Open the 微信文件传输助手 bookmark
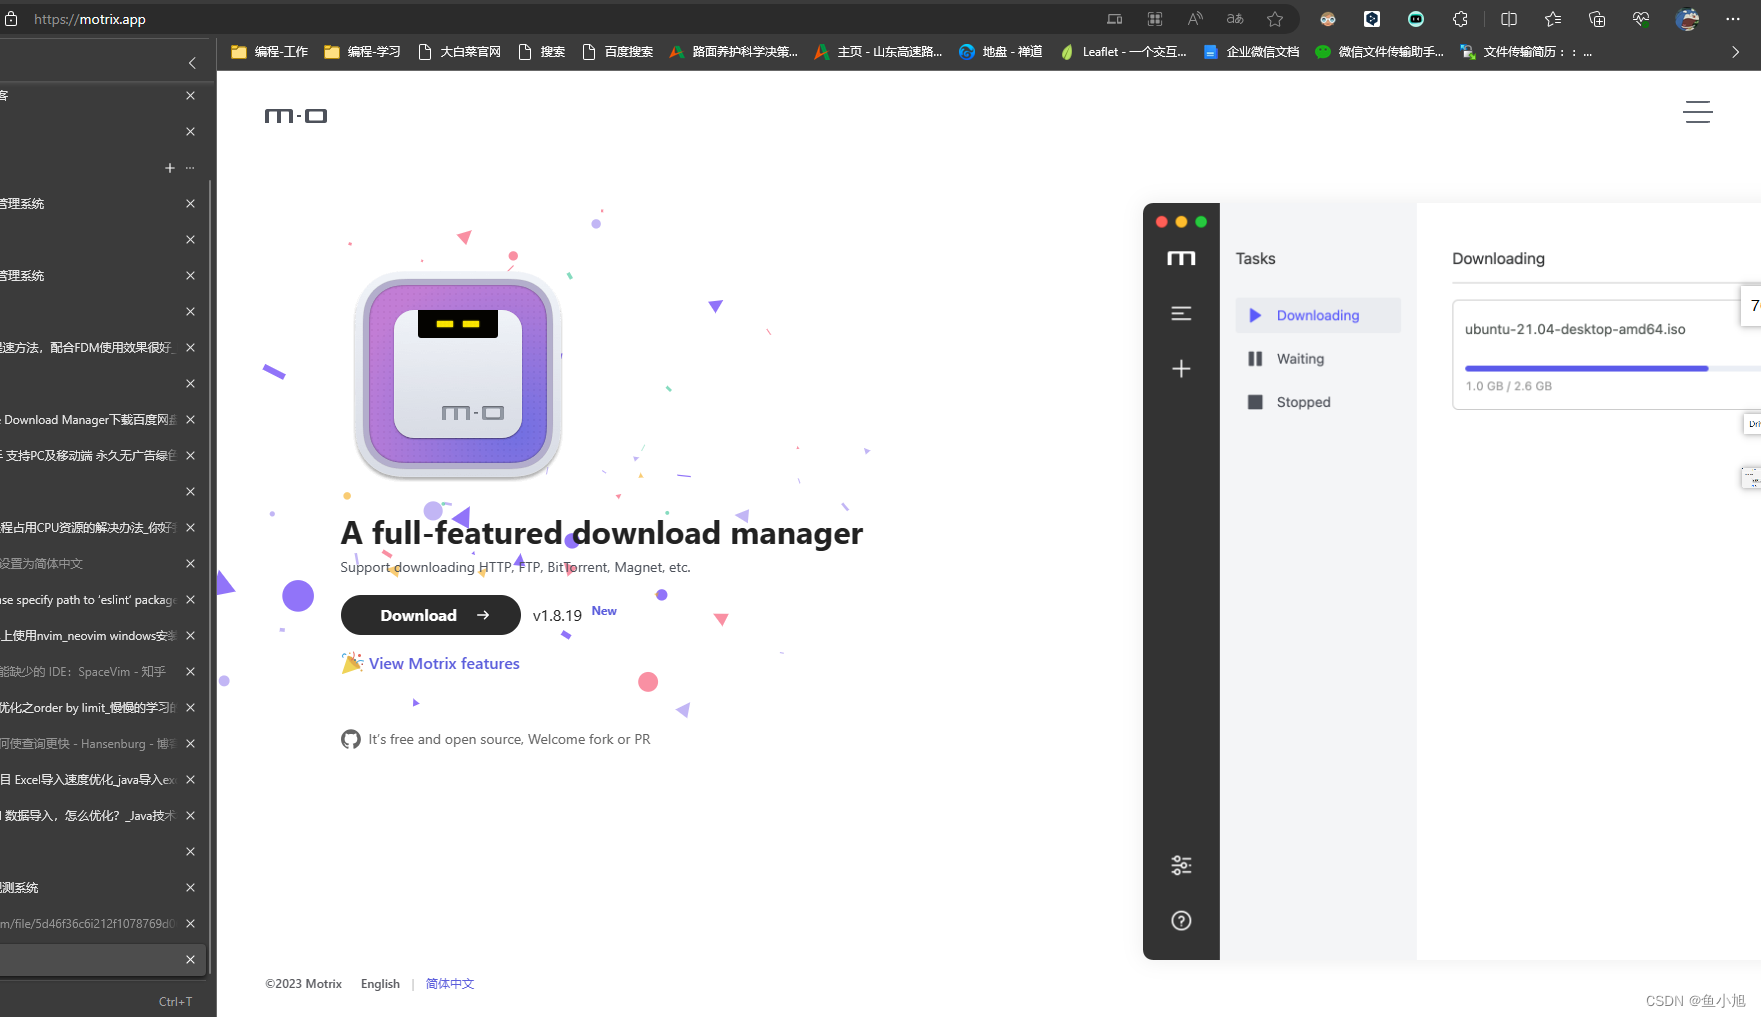 click(x=1379, y=52)
